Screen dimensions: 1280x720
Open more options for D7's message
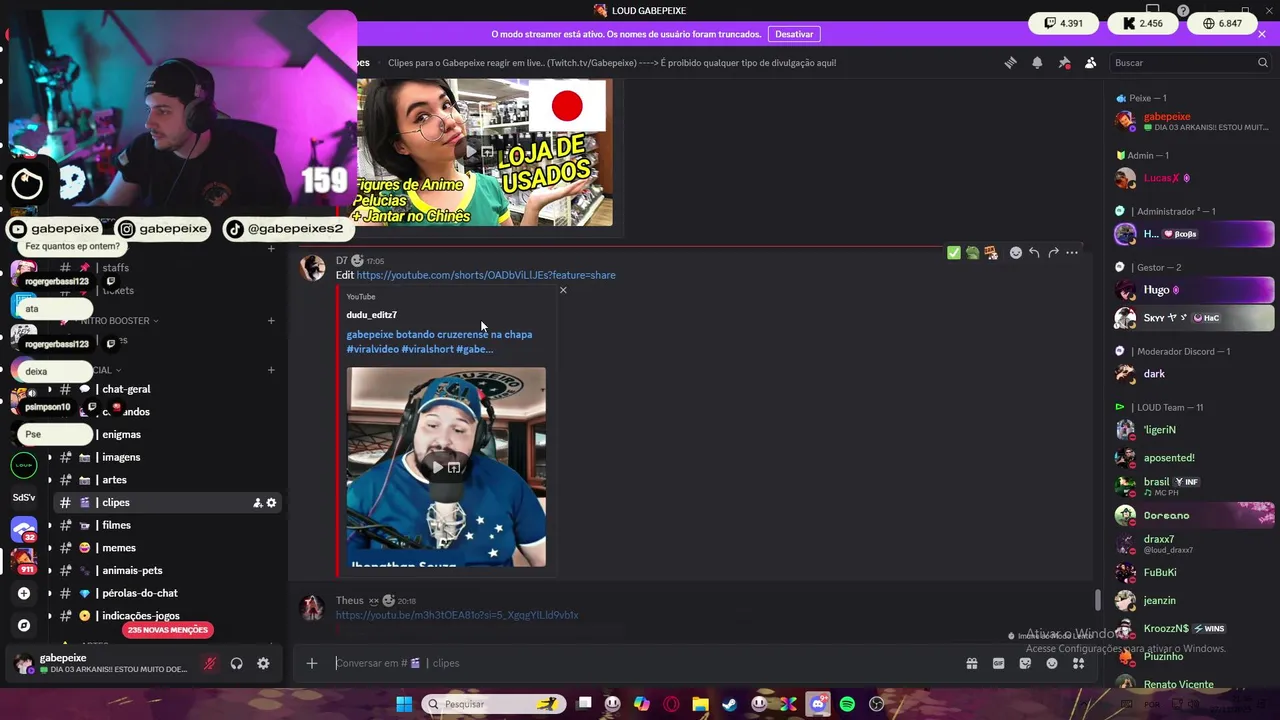tap(1072, 253)
